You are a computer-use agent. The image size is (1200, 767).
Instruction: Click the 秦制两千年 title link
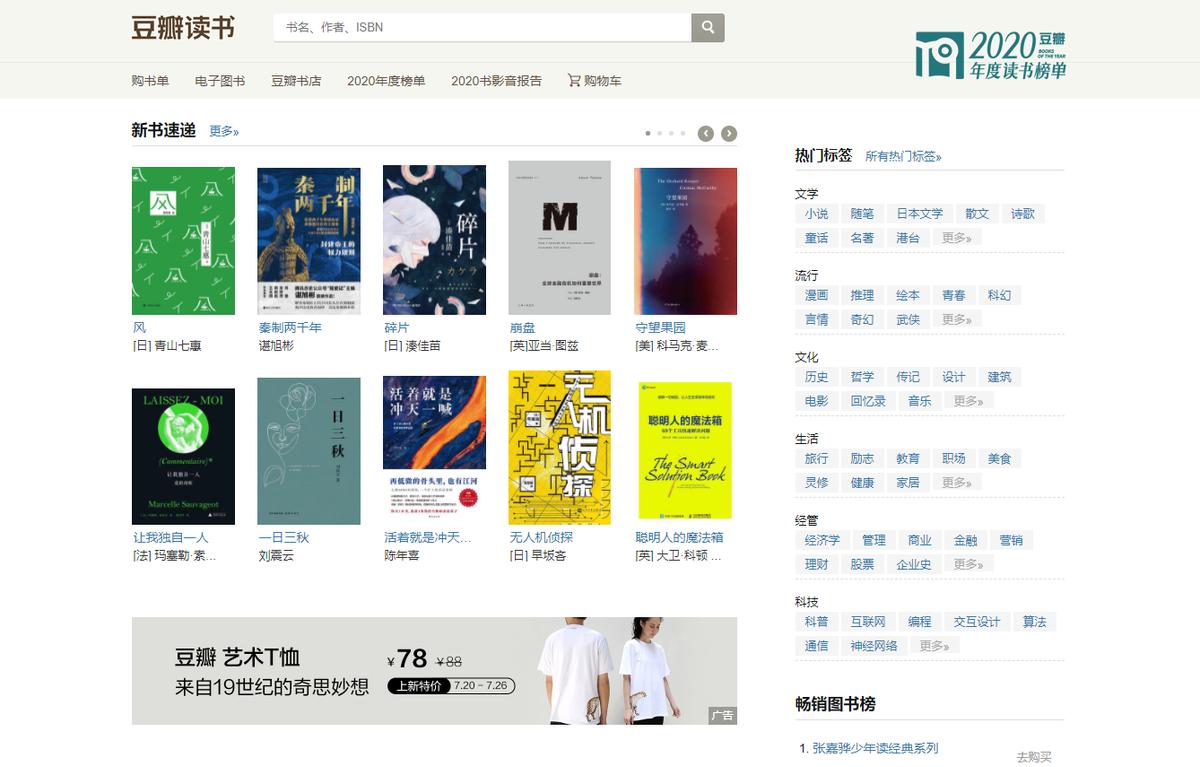pyautogui.click(x=290, y=327)
